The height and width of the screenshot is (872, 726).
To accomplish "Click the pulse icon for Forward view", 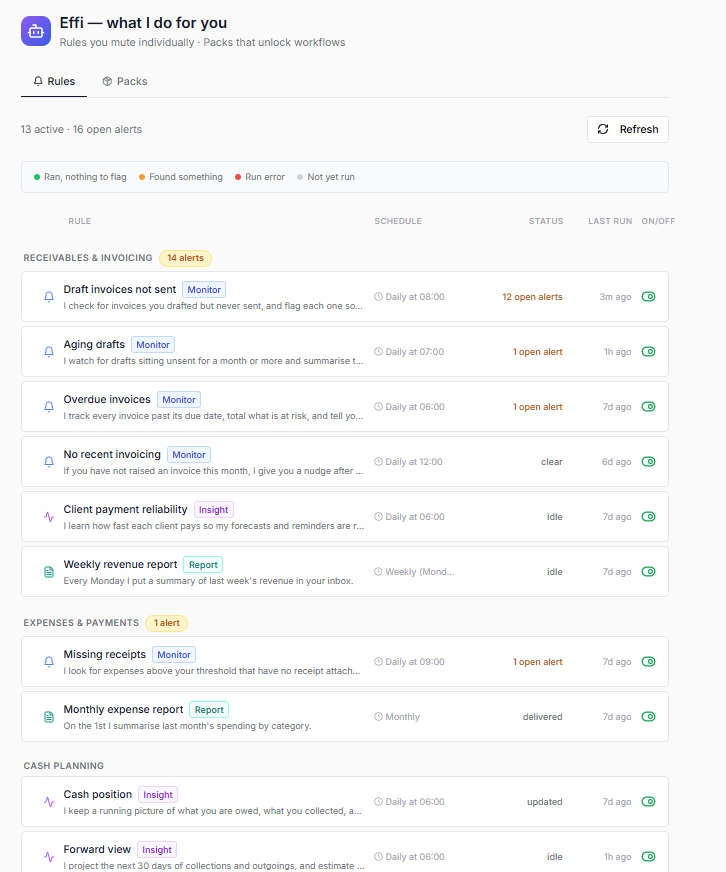I will [x=49, y=857].
